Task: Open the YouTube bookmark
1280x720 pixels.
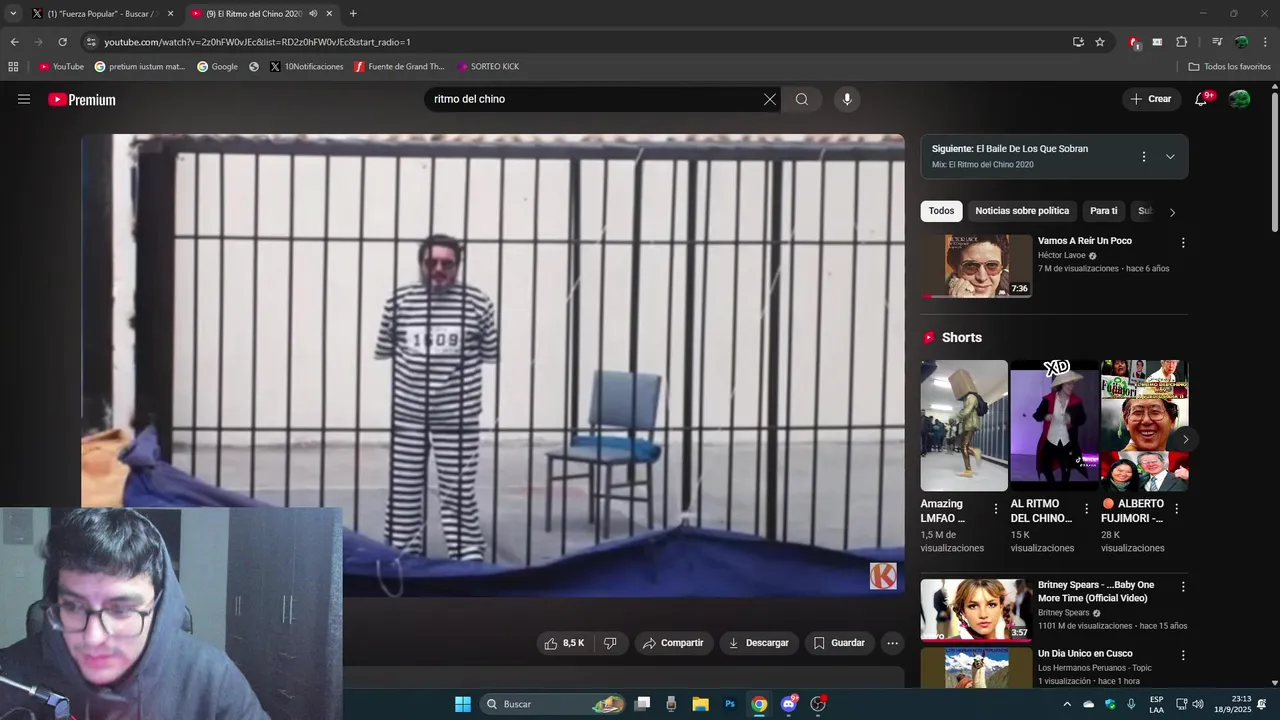Action: tap(61, 66)
